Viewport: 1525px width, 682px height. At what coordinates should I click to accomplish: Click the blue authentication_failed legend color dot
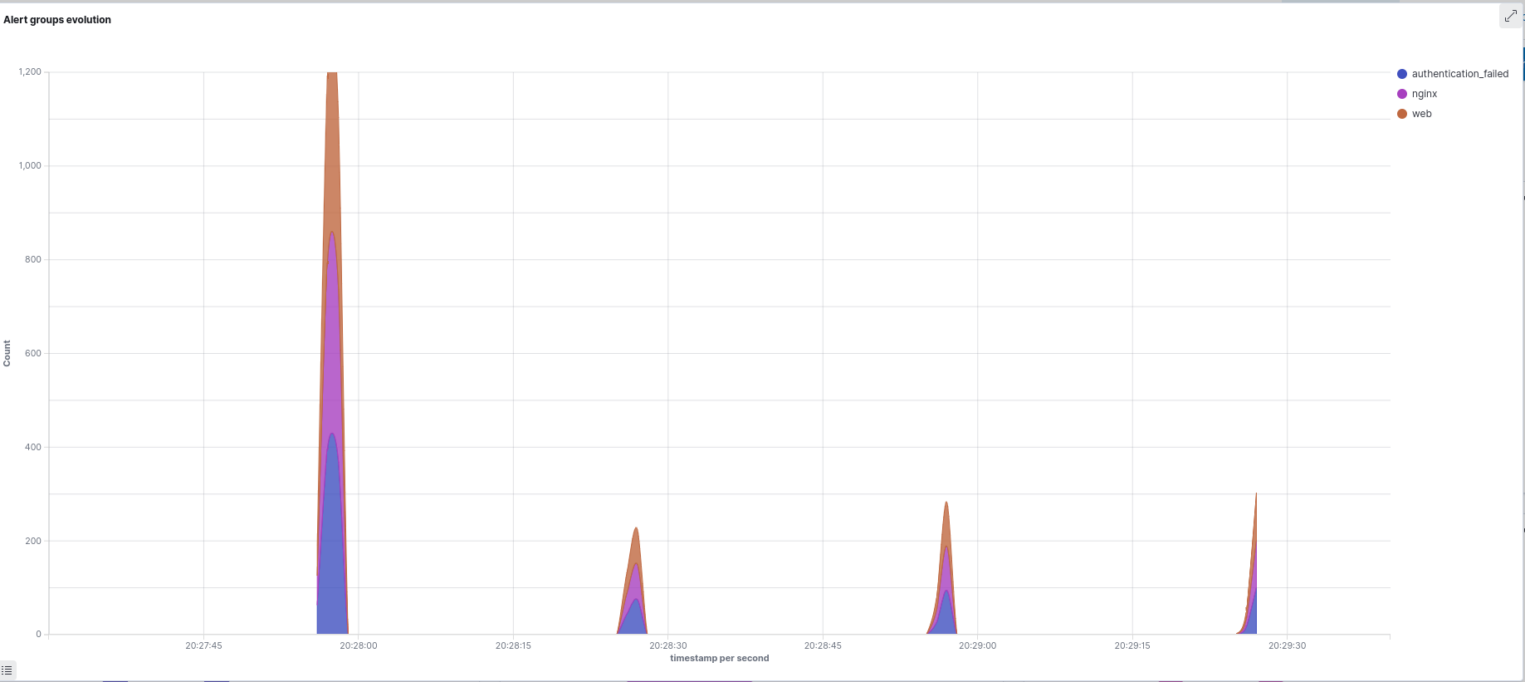[x=1402, y=74]
